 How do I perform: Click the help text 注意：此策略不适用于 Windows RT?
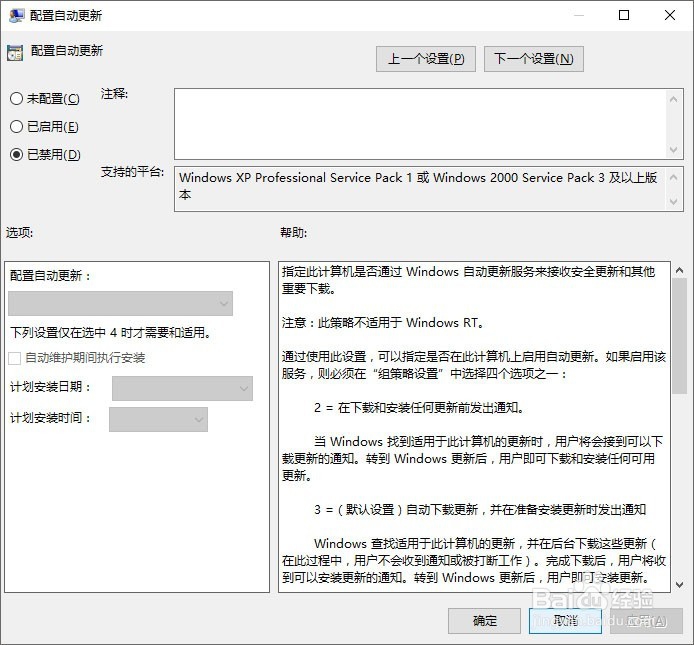point(383,323)
